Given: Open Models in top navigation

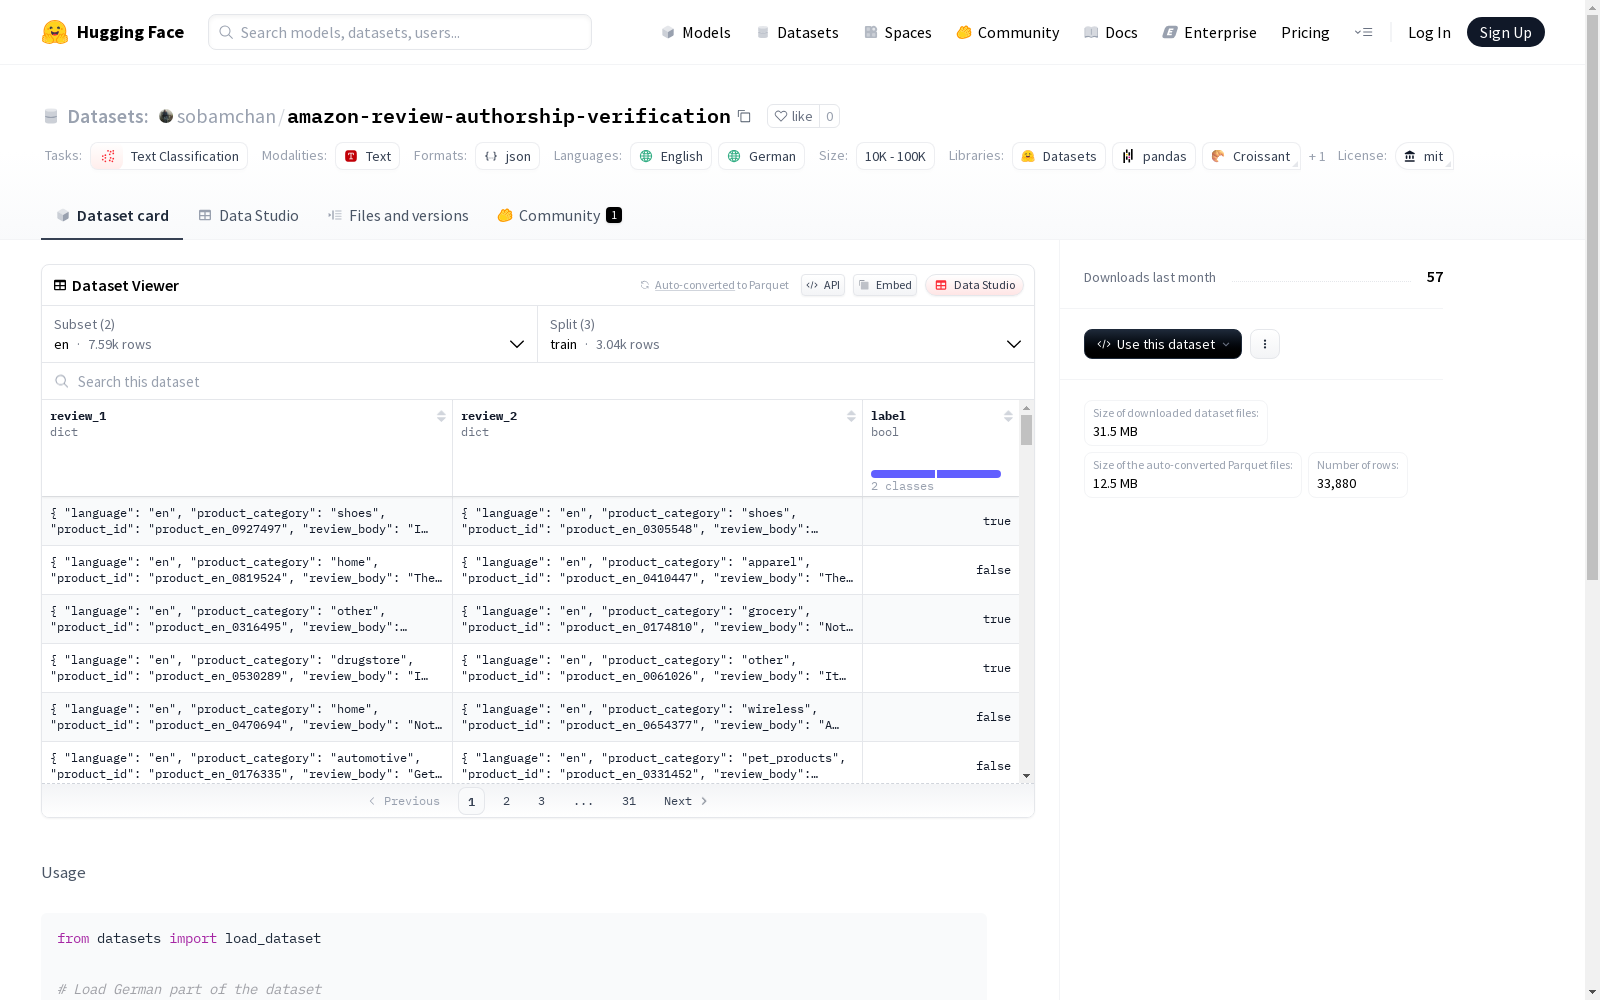Looking at the screenshot, I should pyautogui.click(x=696, y=32).
